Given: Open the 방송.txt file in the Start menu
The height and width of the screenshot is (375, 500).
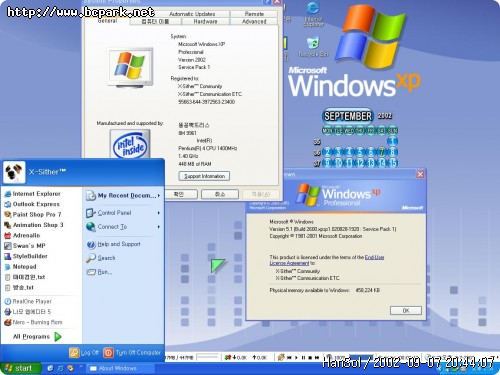Looking at the screenshot, I should [x=19, y=287].
